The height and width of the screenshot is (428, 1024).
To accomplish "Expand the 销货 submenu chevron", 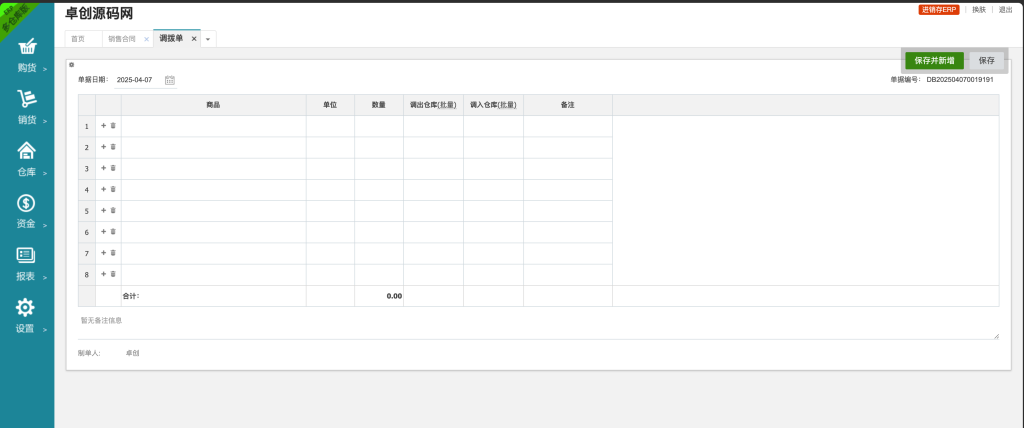I will 45,121.
